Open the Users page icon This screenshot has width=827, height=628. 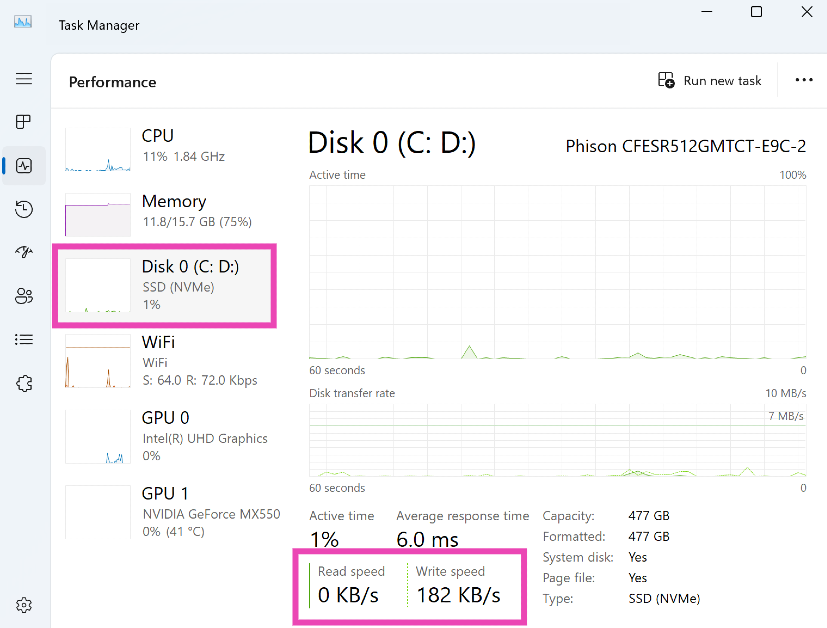pos(24,296)
